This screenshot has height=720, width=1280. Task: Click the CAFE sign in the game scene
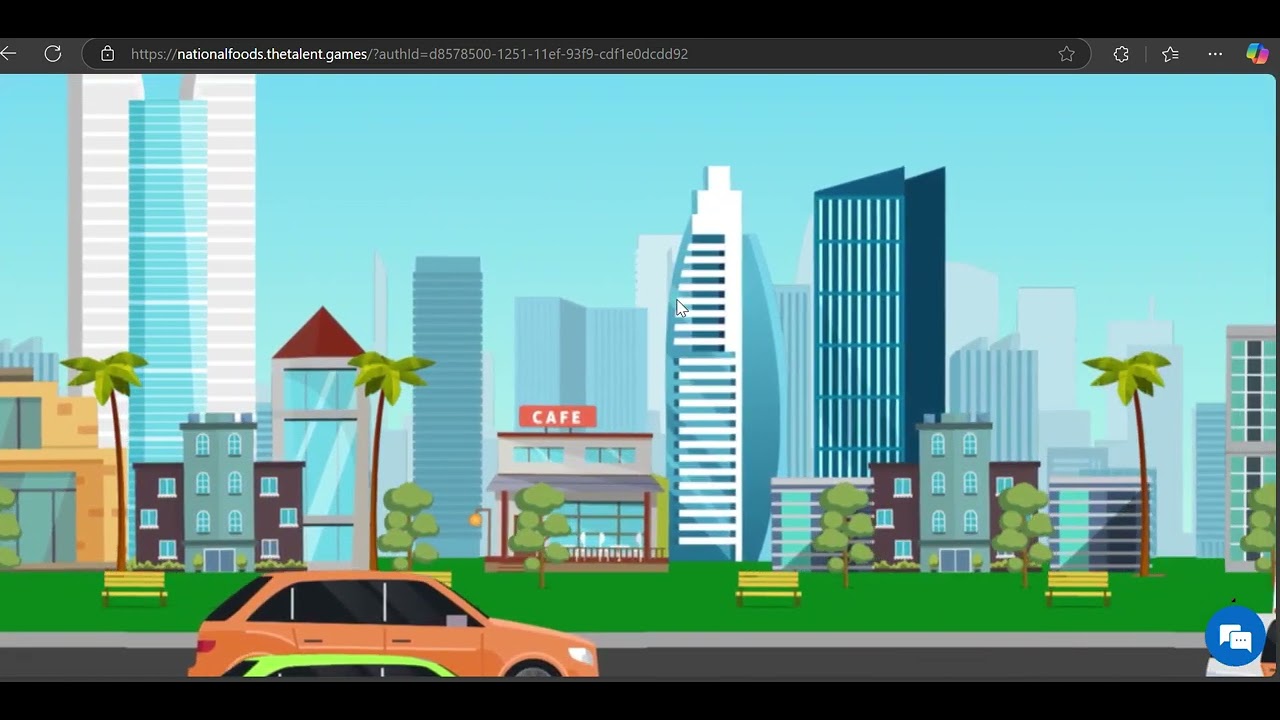(x=557, y=417)
